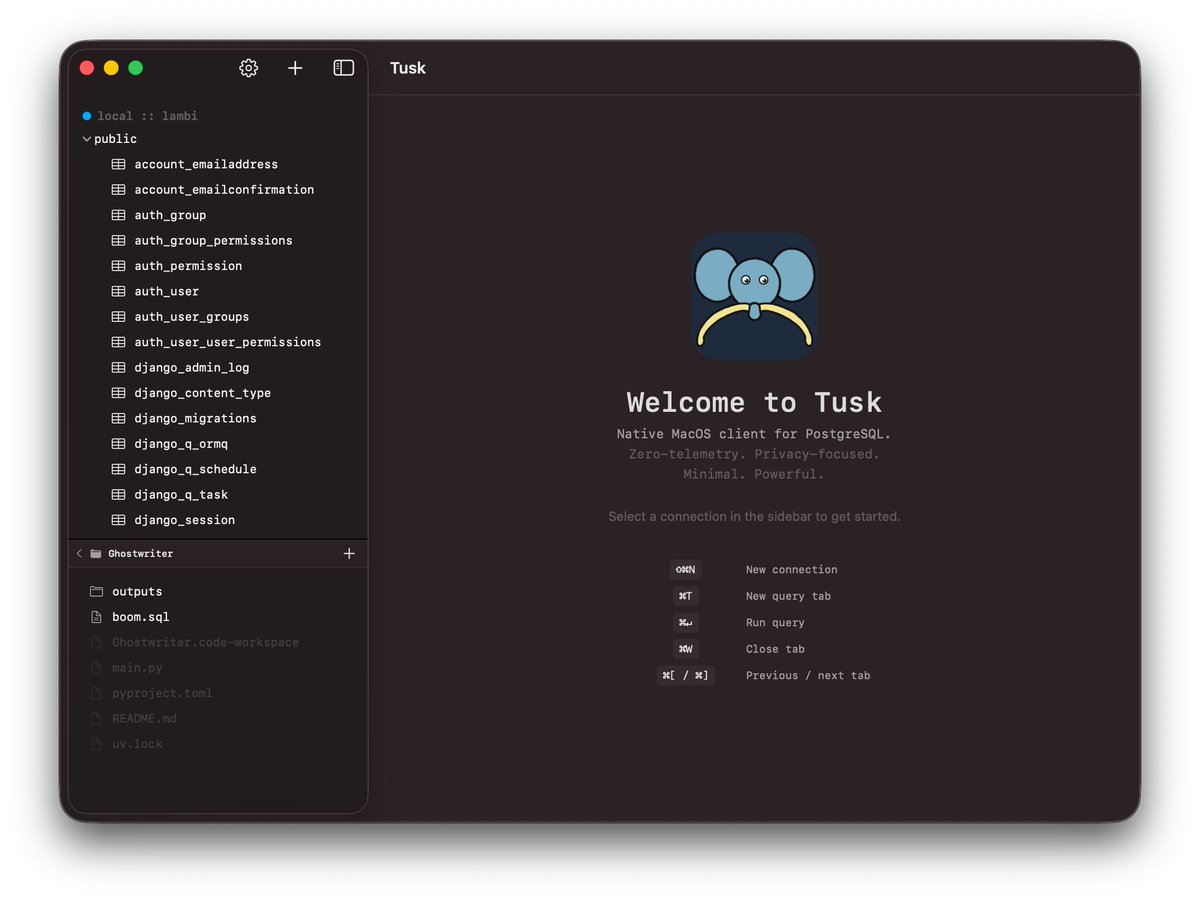Screen dimensions: 1200x901
Task: Open the auth_permission table name
Action: coord(188,266)
